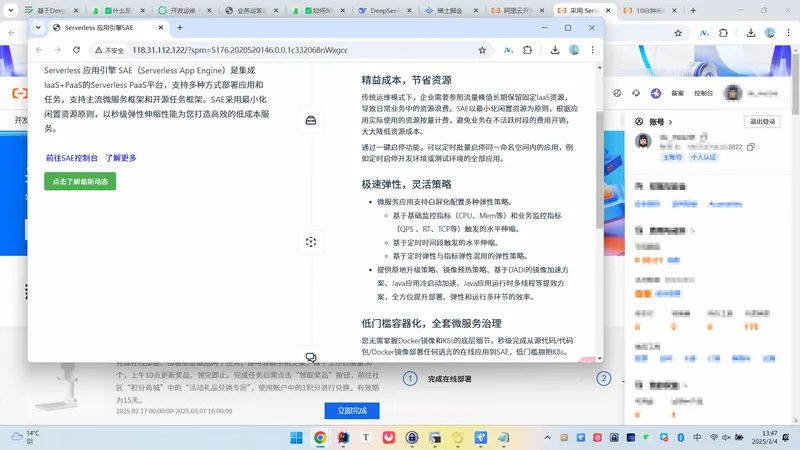The image size is (800, 450).
Task: Switch to the 阿里云开 background tab
Action: point(515,10)
